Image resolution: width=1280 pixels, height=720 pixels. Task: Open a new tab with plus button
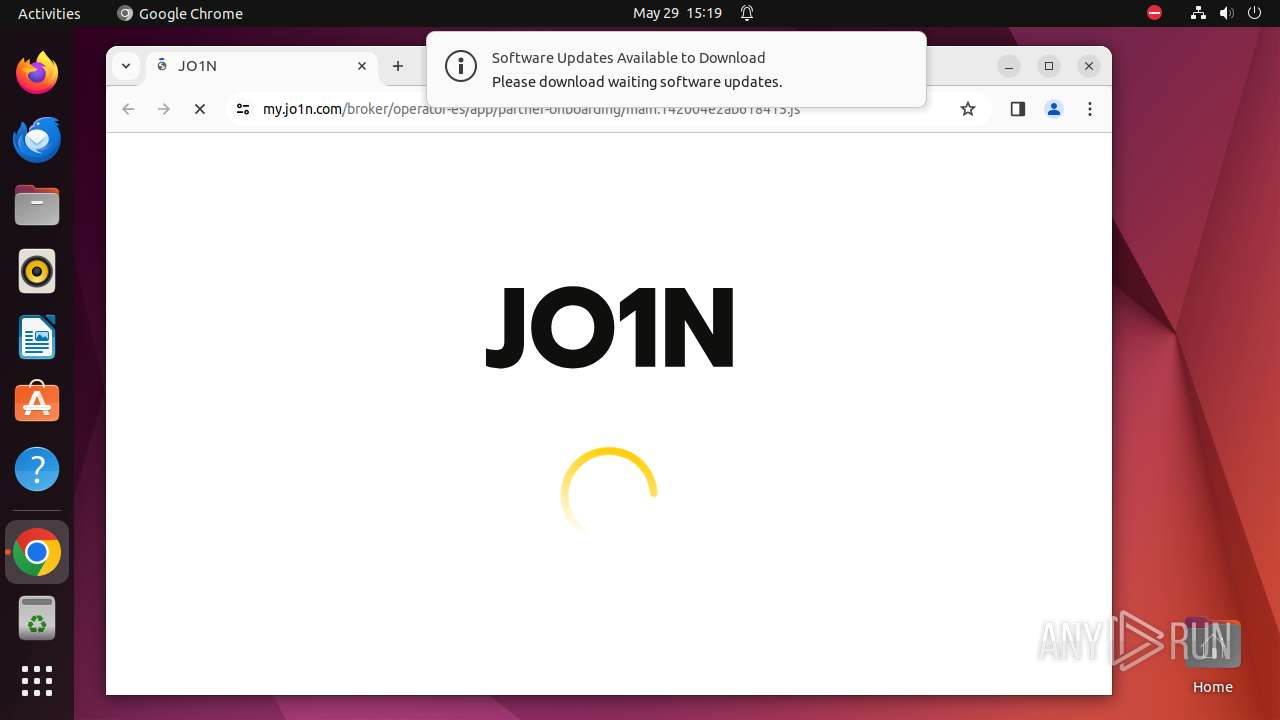(398, 66)
